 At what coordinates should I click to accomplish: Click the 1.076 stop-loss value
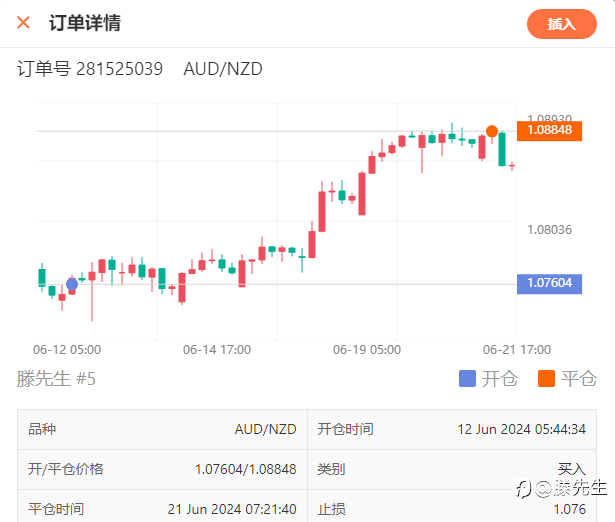(570, 509)
